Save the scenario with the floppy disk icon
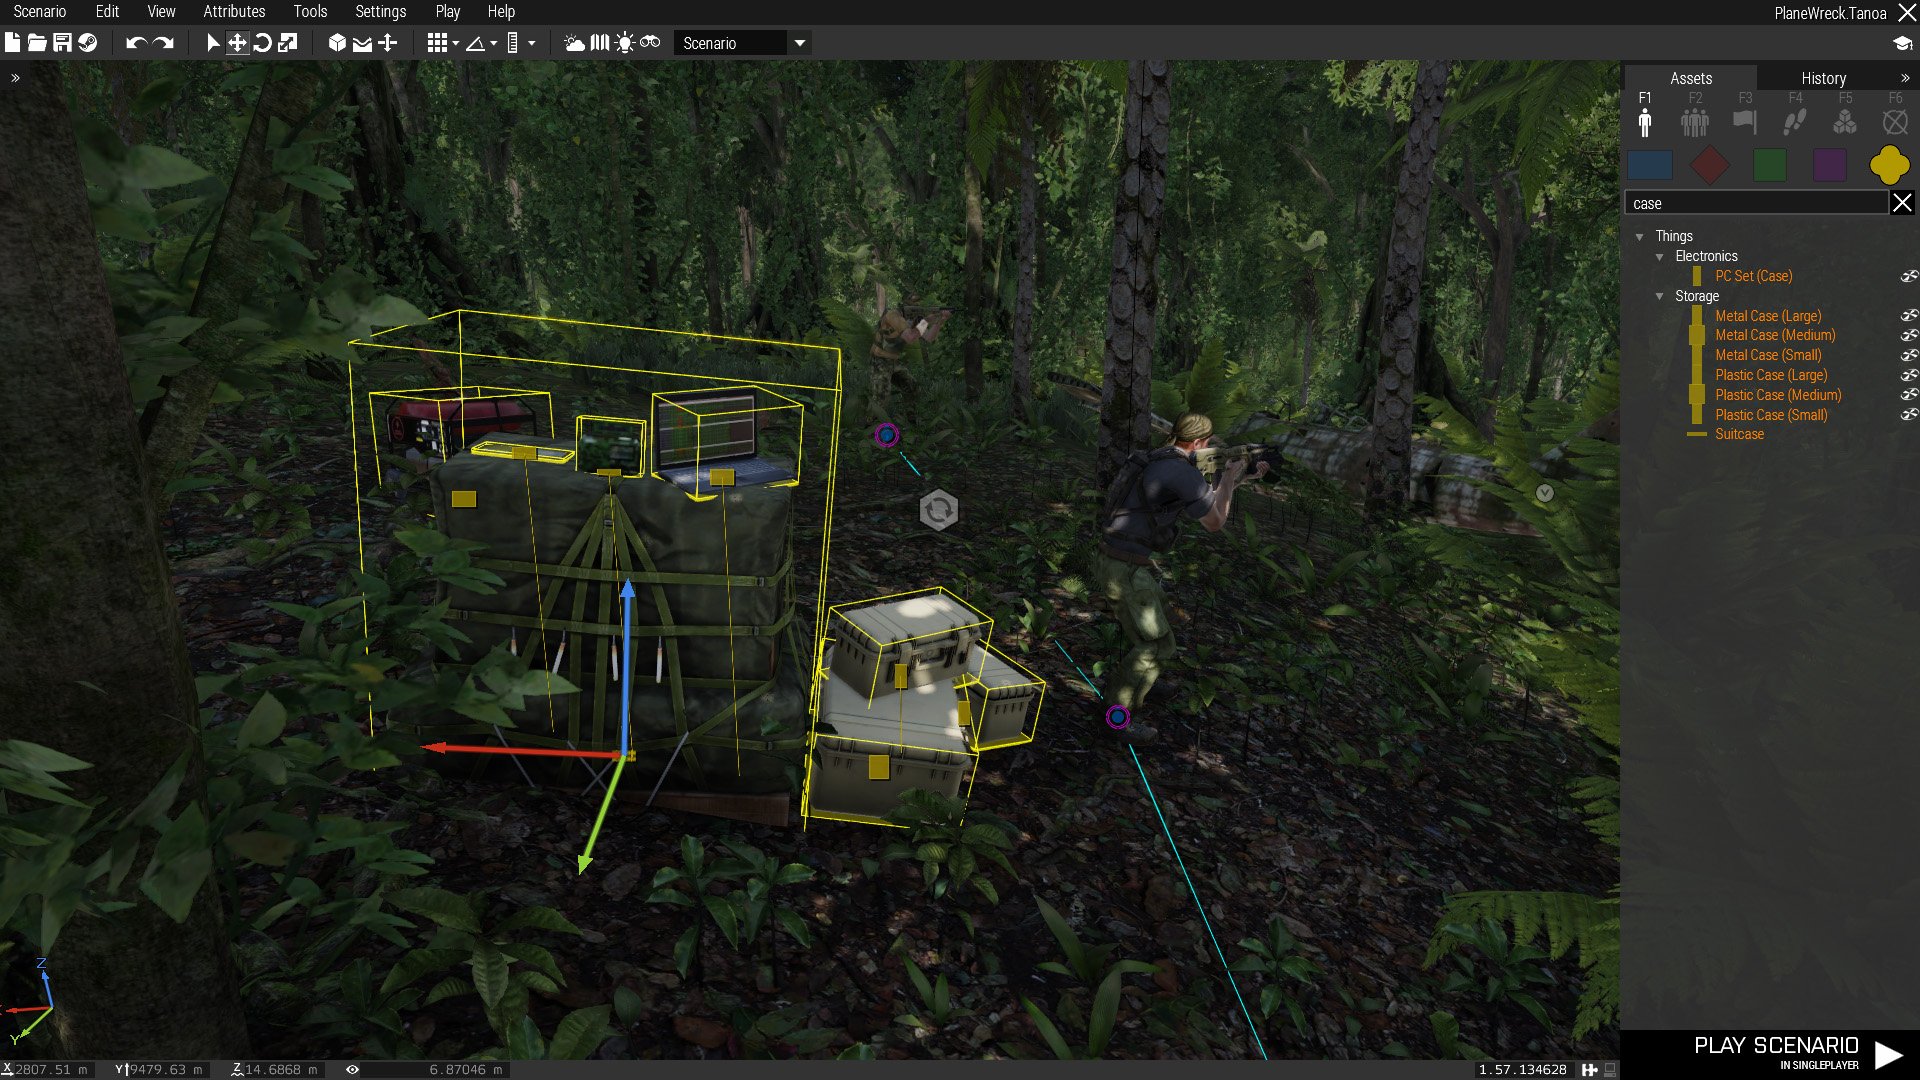Image resolution: width=1920 pixels, height=1080 pixels. (62, 43)
